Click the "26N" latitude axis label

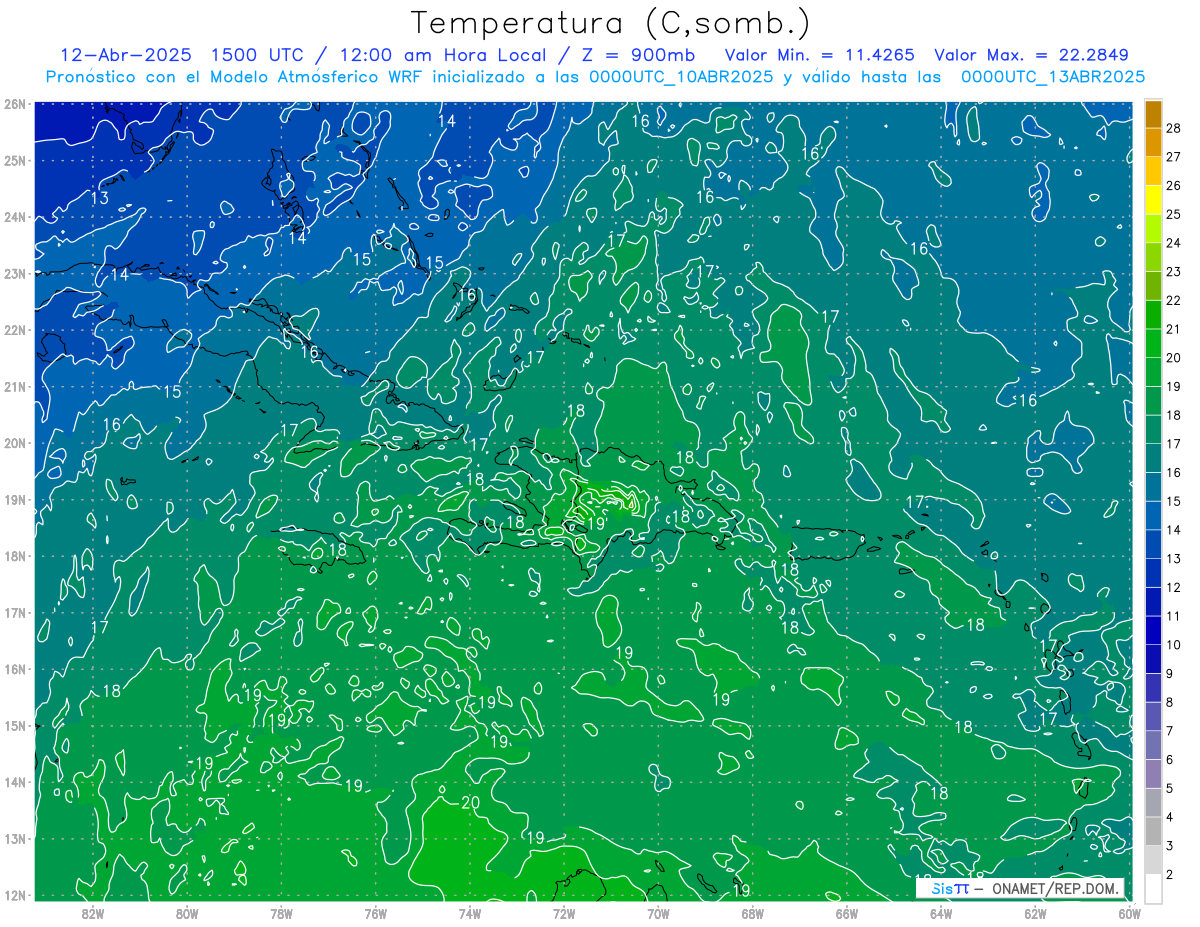click(15, 104)
